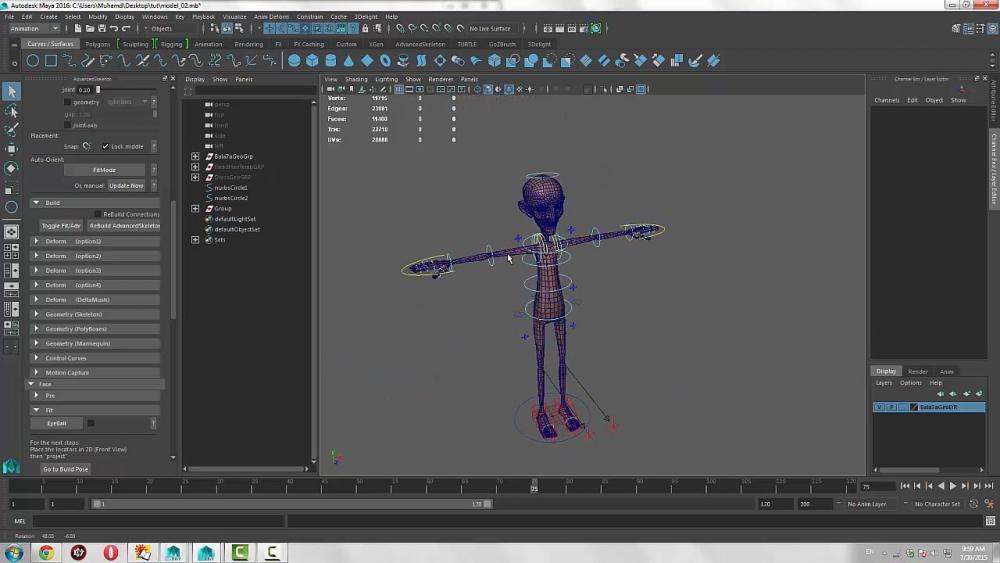This screenshot has width=1000, height=563.
Task: Expand the Bala7aGeoGrp outliner node
Action: point(195,157)
